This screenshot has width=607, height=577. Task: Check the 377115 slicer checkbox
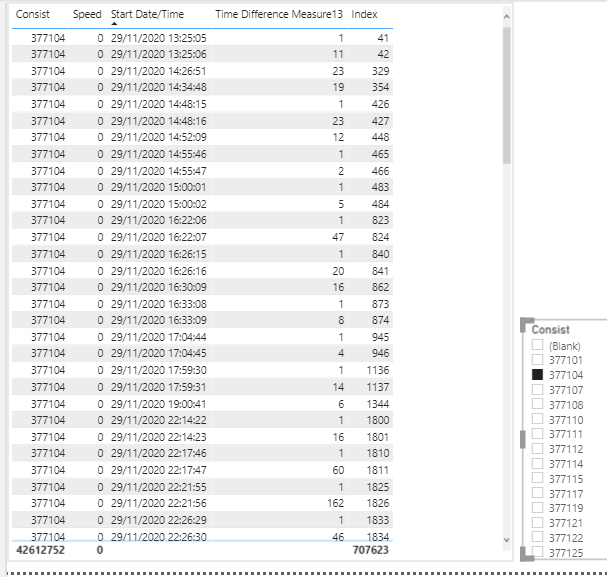click(537, 478)
